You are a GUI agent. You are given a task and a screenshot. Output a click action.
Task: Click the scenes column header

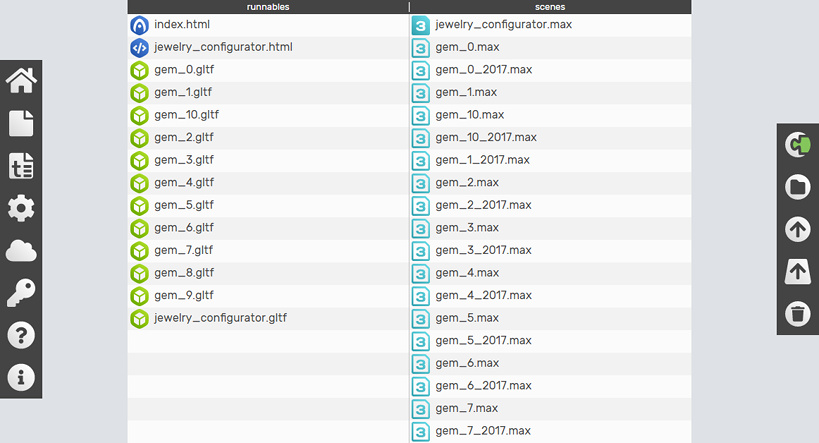[x=550, y=7]
